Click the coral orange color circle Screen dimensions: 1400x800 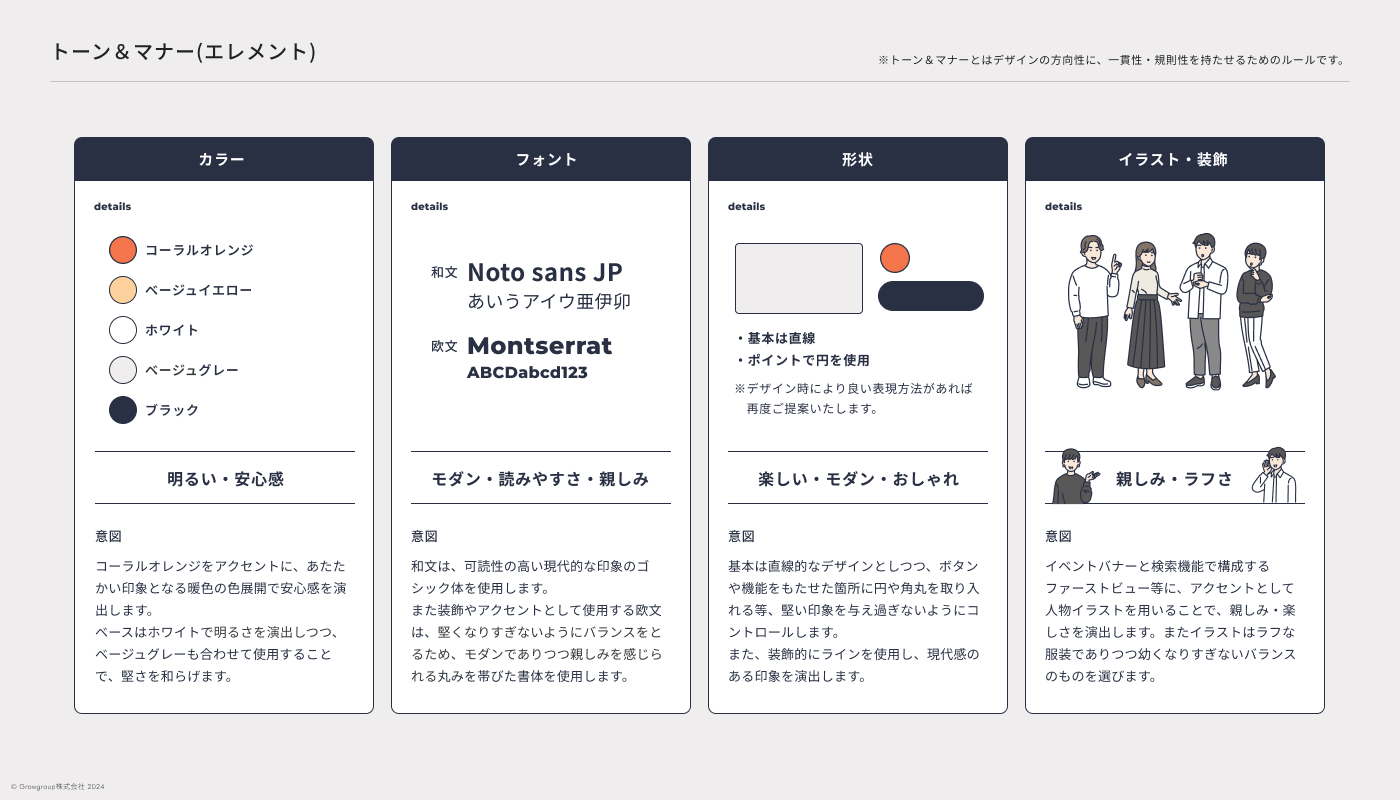click(123, 250)
